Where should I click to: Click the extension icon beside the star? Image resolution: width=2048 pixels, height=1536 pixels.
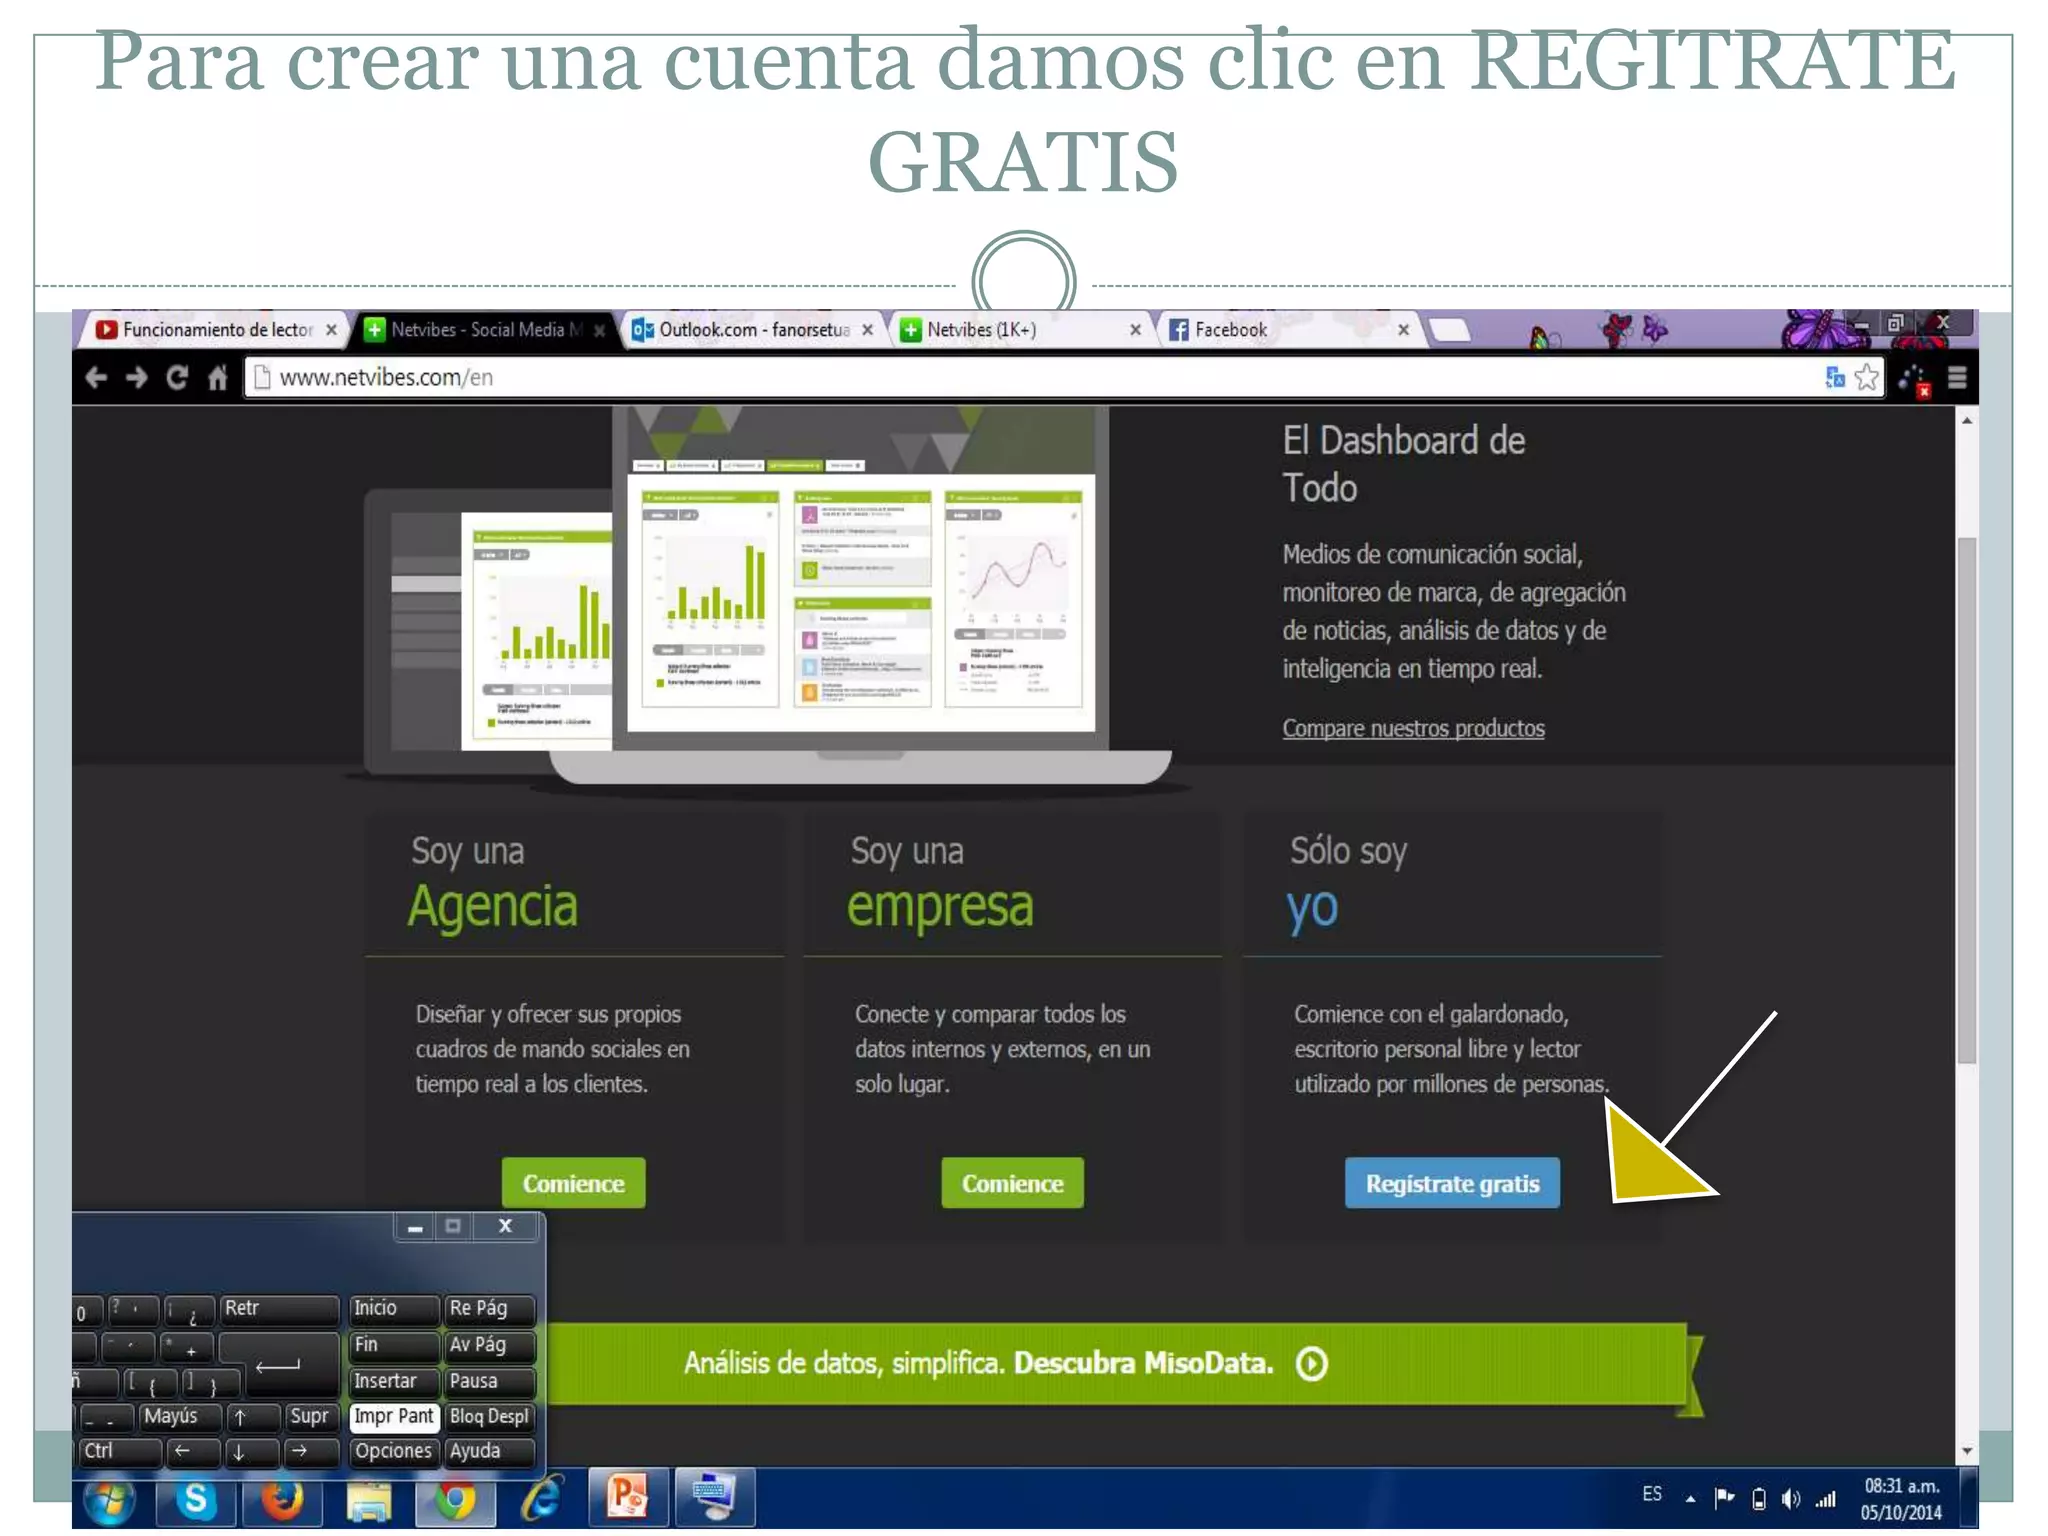[1914, 379]
